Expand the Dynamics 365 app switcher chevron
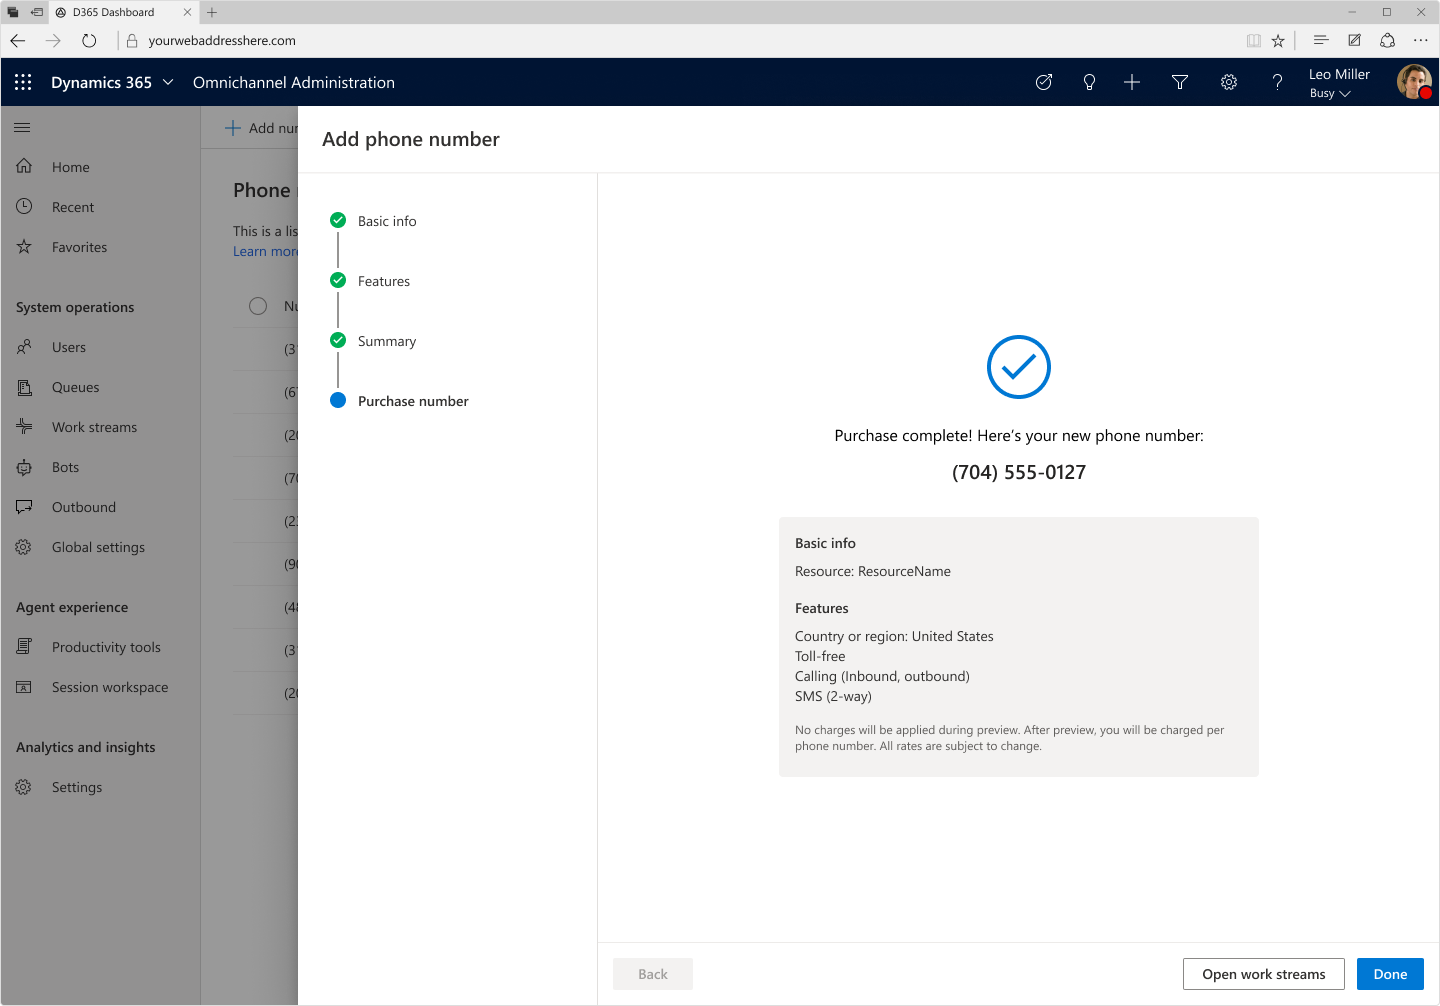The image size is (1440, 1006). pyautogui.click(x=168, y=82)
